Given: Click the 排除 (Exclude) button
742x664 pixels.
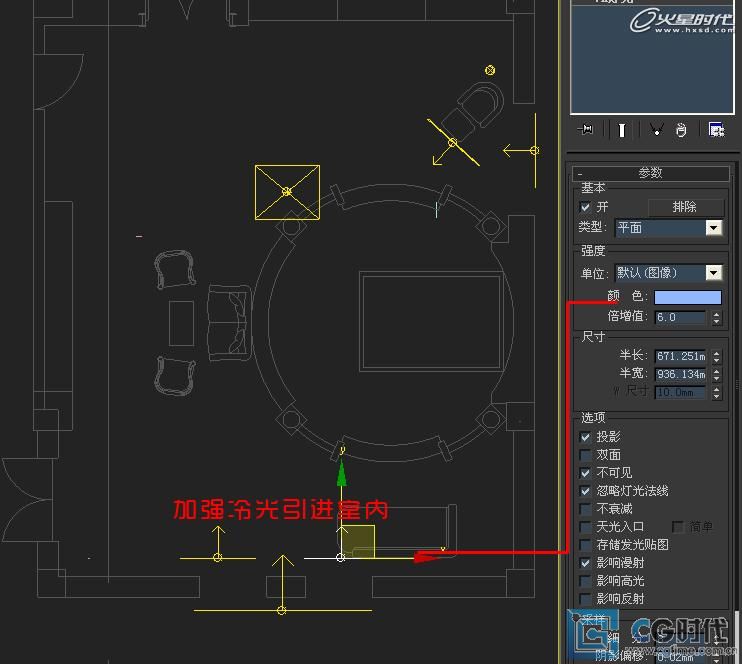Looking at the screenshot, I should [685, 207].
